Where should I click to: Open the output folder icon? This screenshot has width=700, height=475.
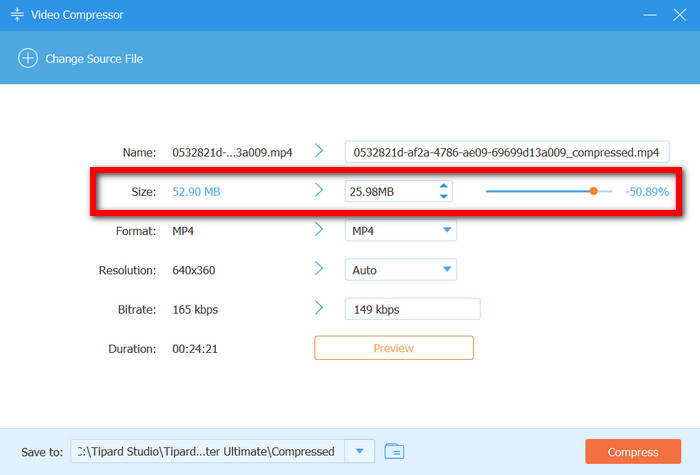(x=394, y=451)
